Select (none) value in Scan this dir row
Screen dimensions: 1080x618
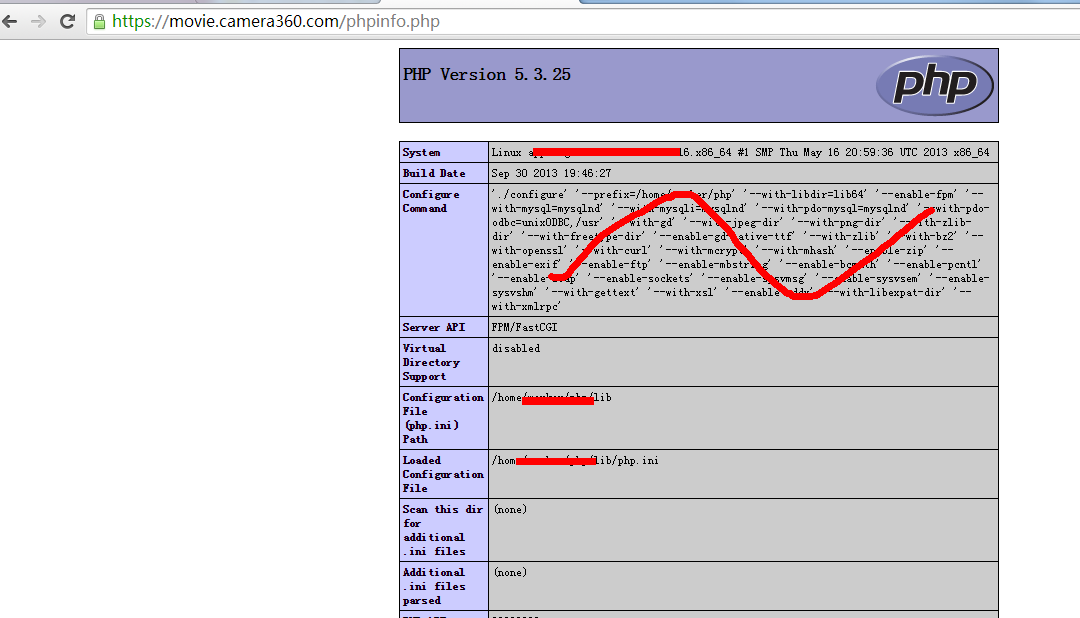(510, 509)
